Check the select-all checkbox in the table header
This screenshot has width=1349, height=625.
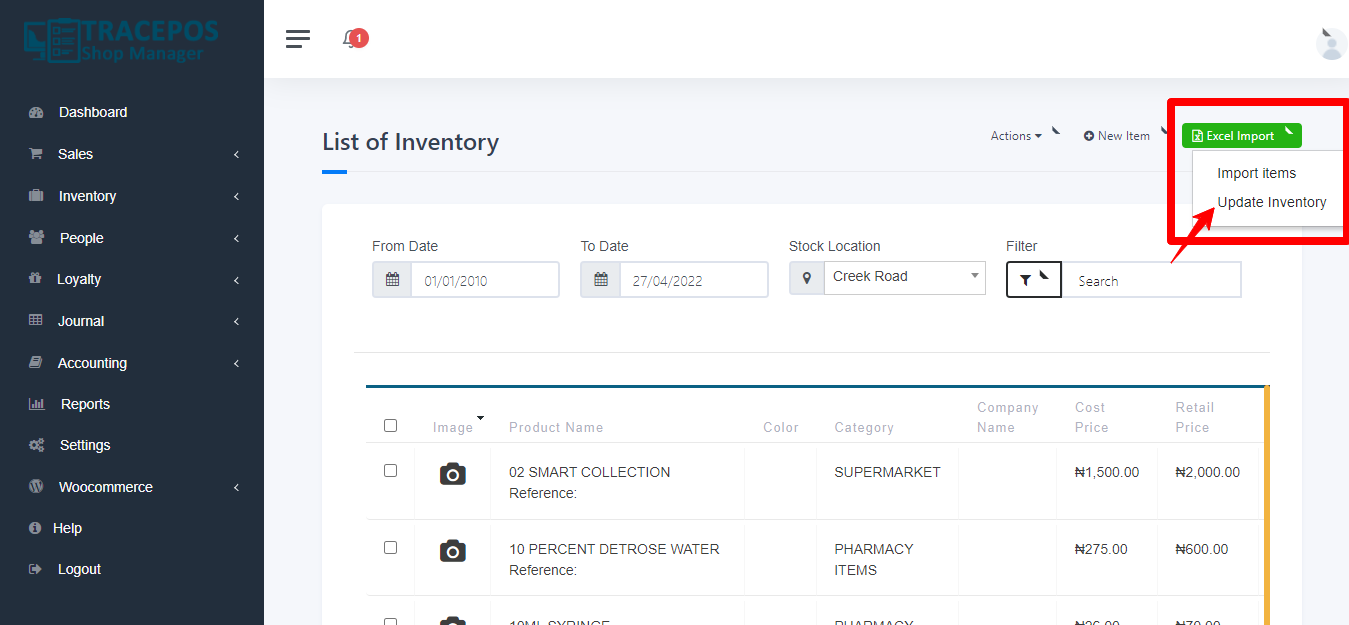(x=390, y=425)
